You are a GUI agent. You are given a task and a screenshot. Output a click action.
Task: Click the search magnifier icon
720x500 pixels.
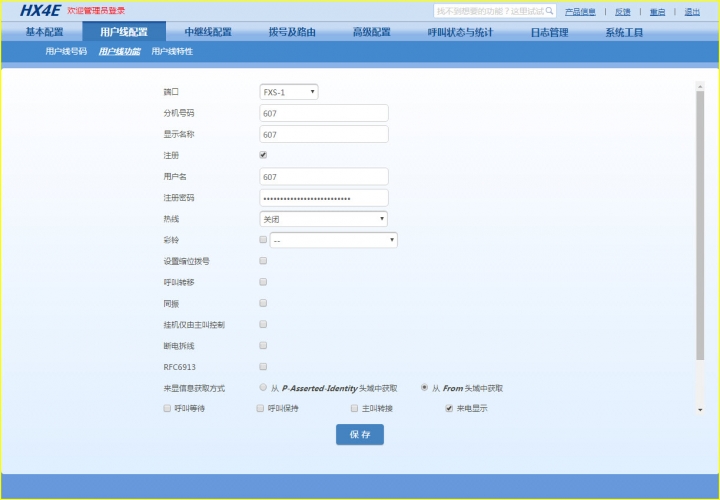pos(549,11)
